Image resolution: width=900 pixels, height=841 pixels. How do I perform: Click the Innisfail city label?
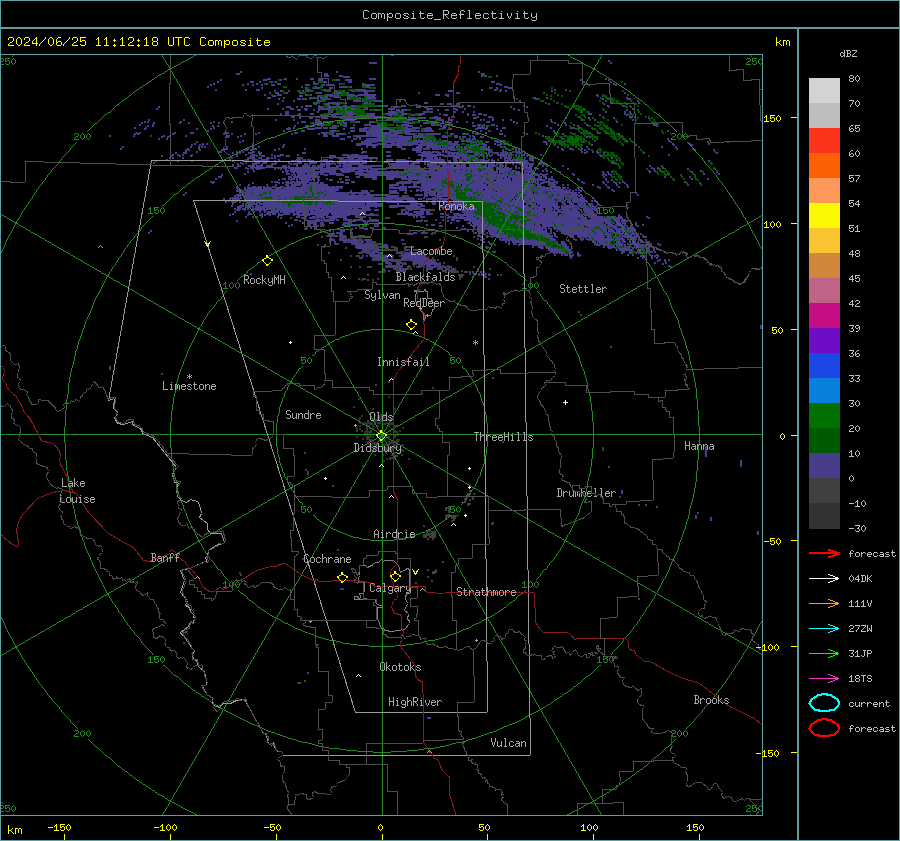403,362
